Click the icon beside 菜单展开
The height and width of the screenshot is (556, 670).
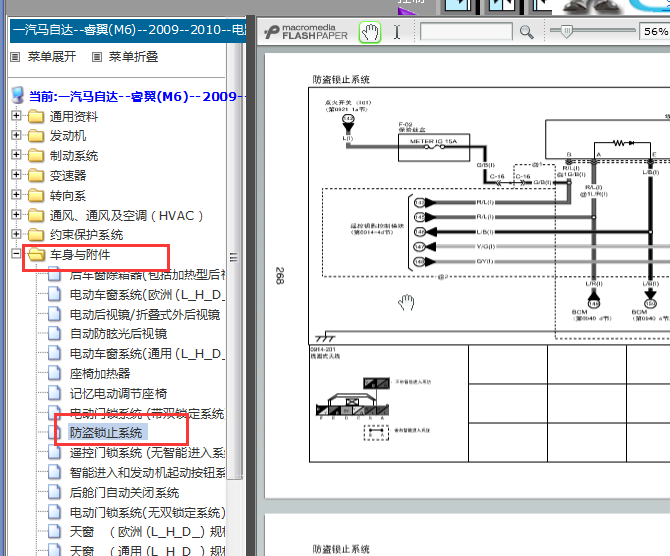[x=15, y=57]
